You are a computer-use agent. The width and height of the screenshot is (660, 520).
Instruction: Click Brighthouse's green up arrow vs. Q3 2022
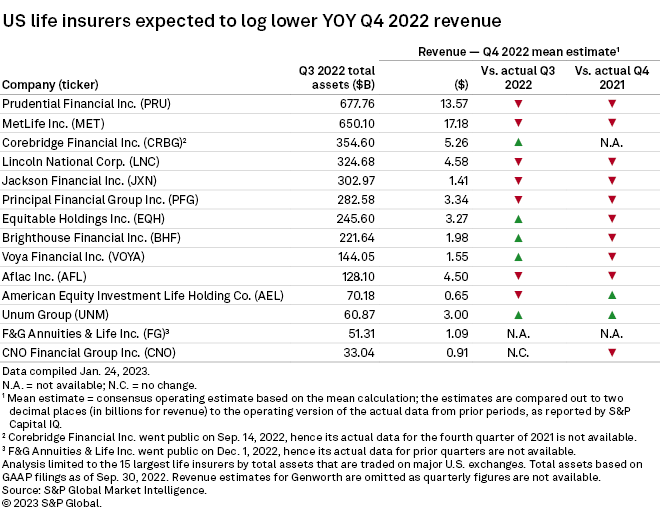[518, 238]
